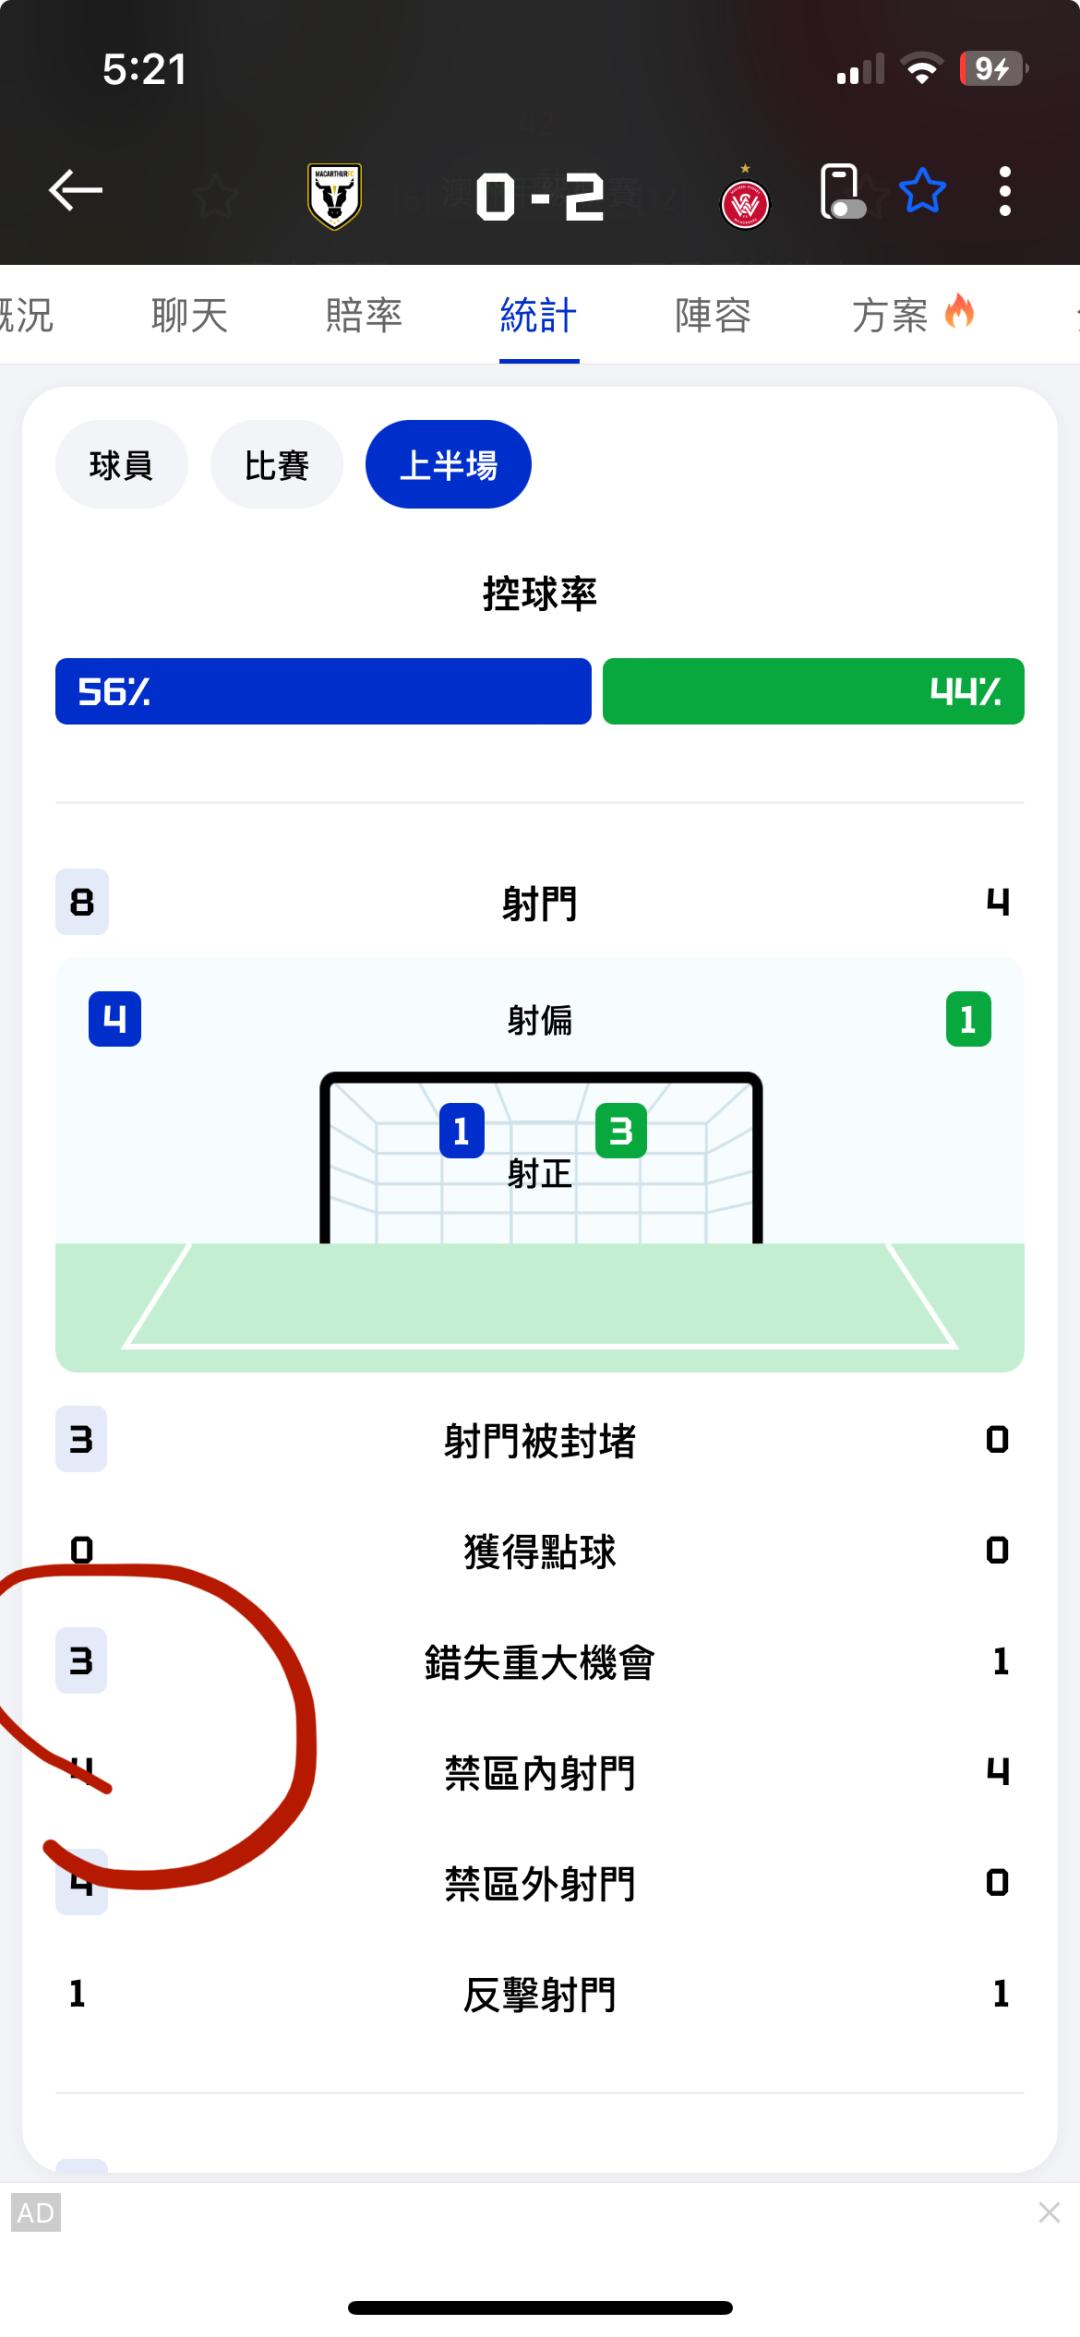Tap the back arrow icon

[x=76, y=190]
